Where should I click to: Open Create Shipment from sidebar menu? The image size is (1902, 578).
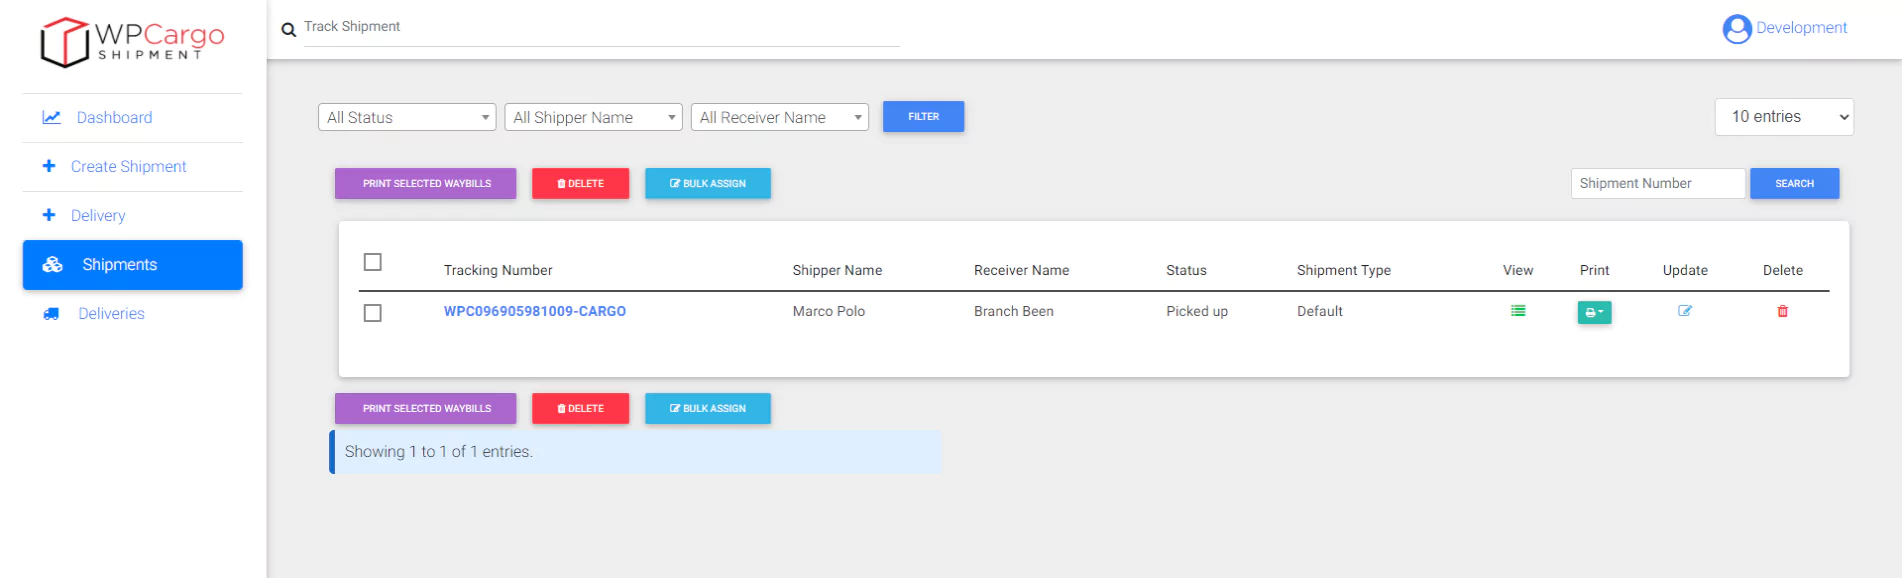(x=128, y=167)
